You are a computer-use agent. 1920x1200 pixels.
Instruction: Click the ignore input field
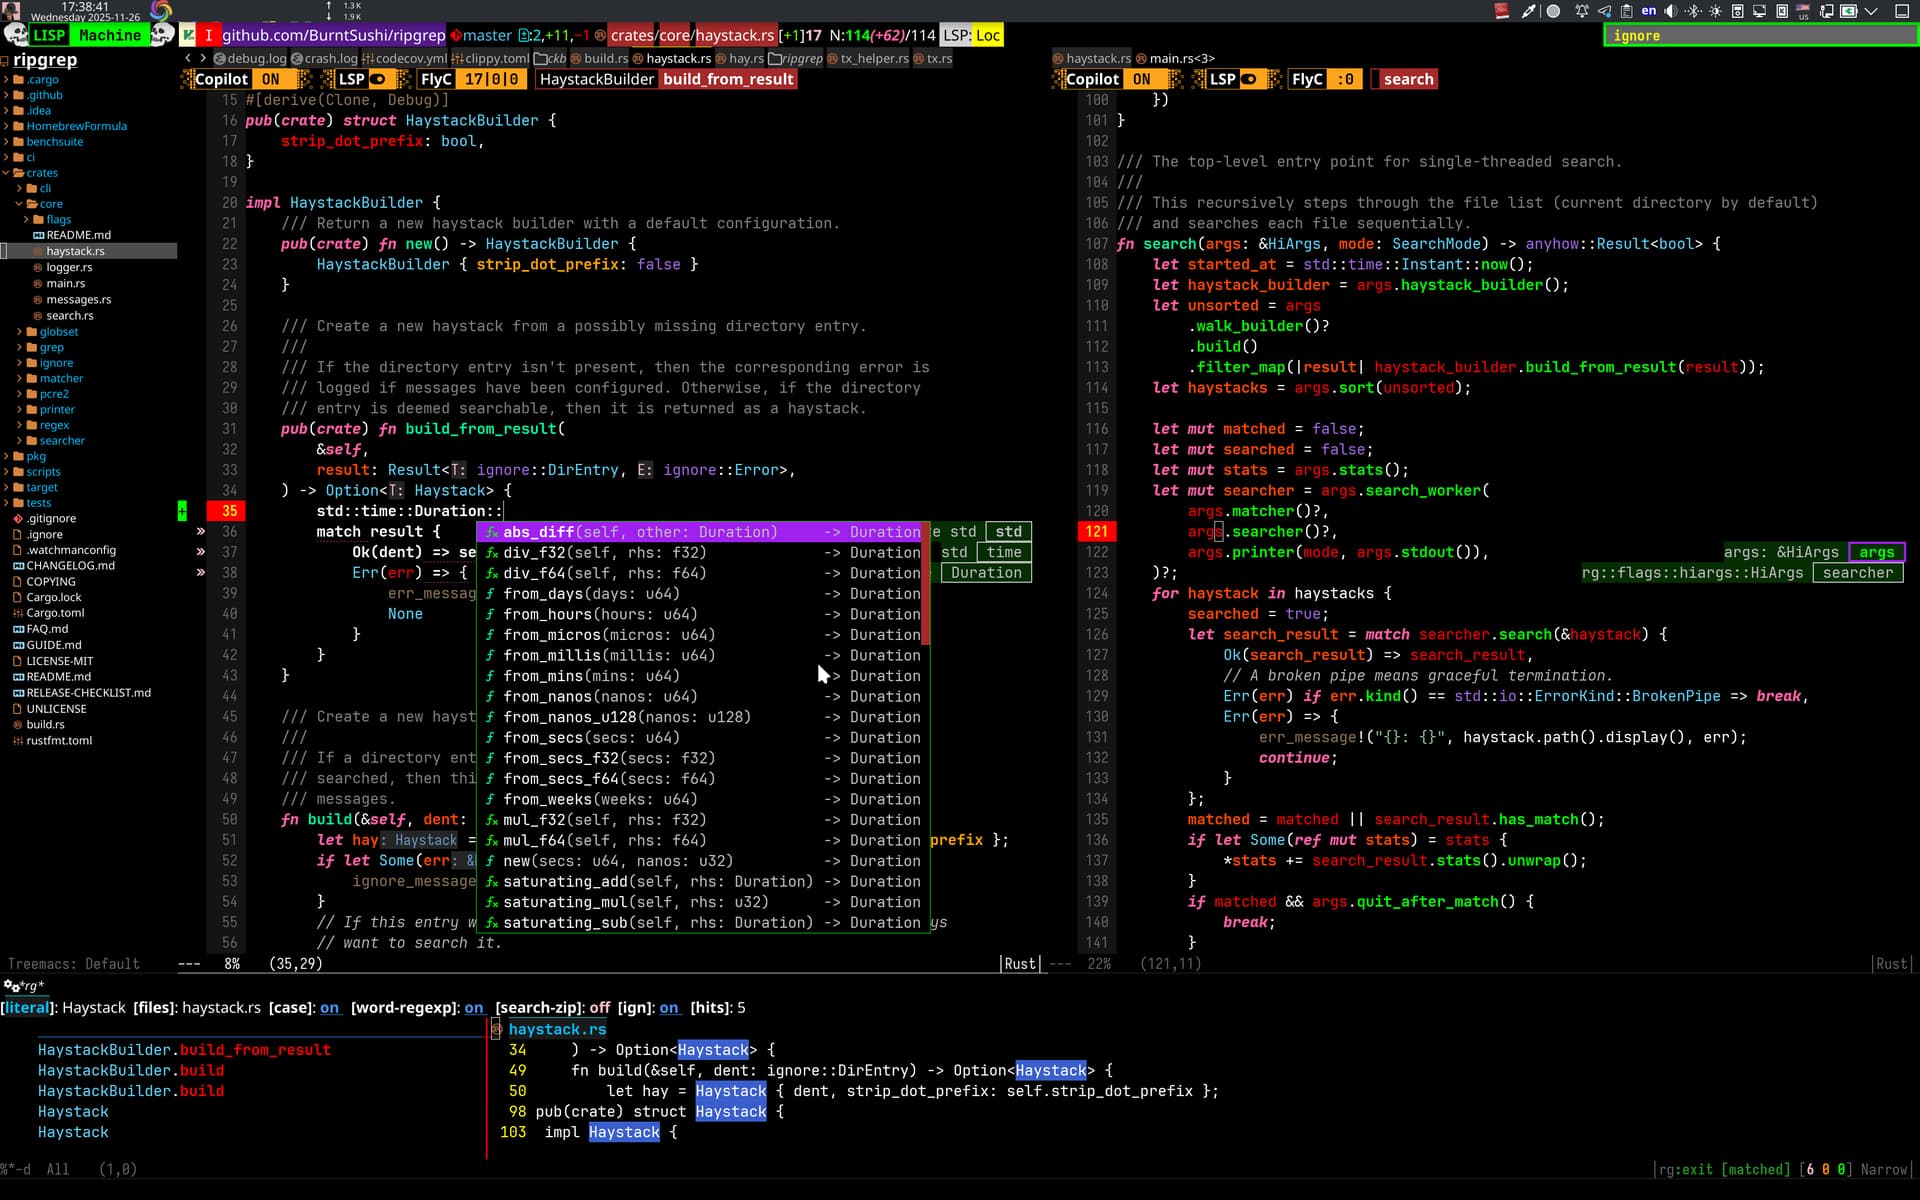click(1758, 35)
